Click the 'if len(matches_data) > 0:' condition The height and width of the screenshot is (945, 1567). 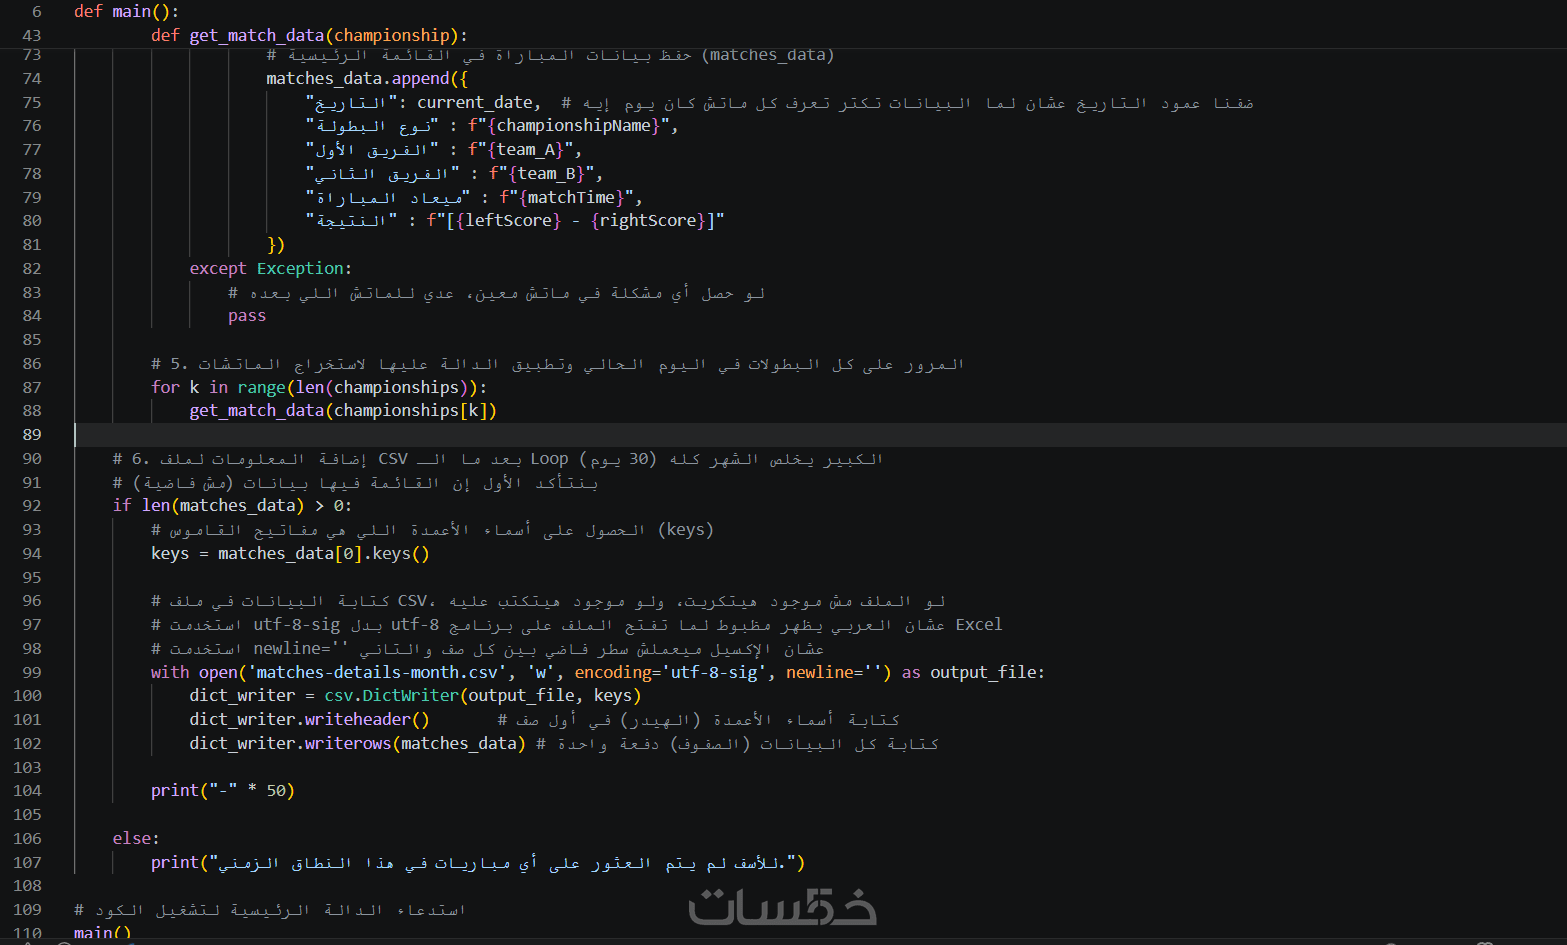coord(231,505)
